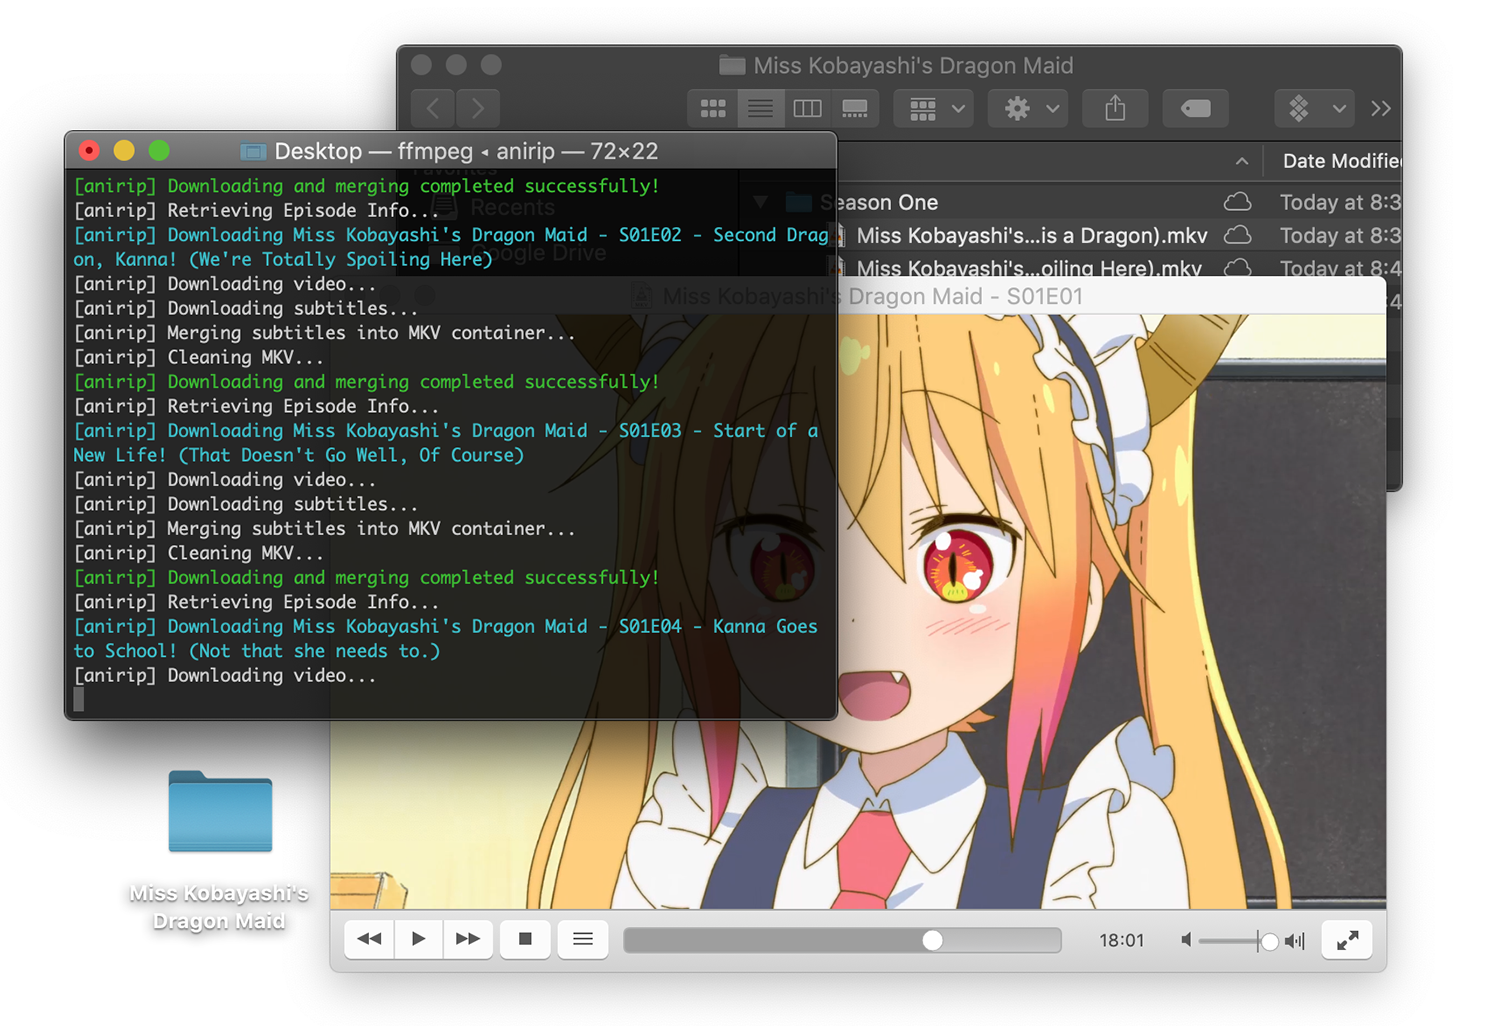
Task: Open the Finder group-by dropdown
Action: click(935, 108)
